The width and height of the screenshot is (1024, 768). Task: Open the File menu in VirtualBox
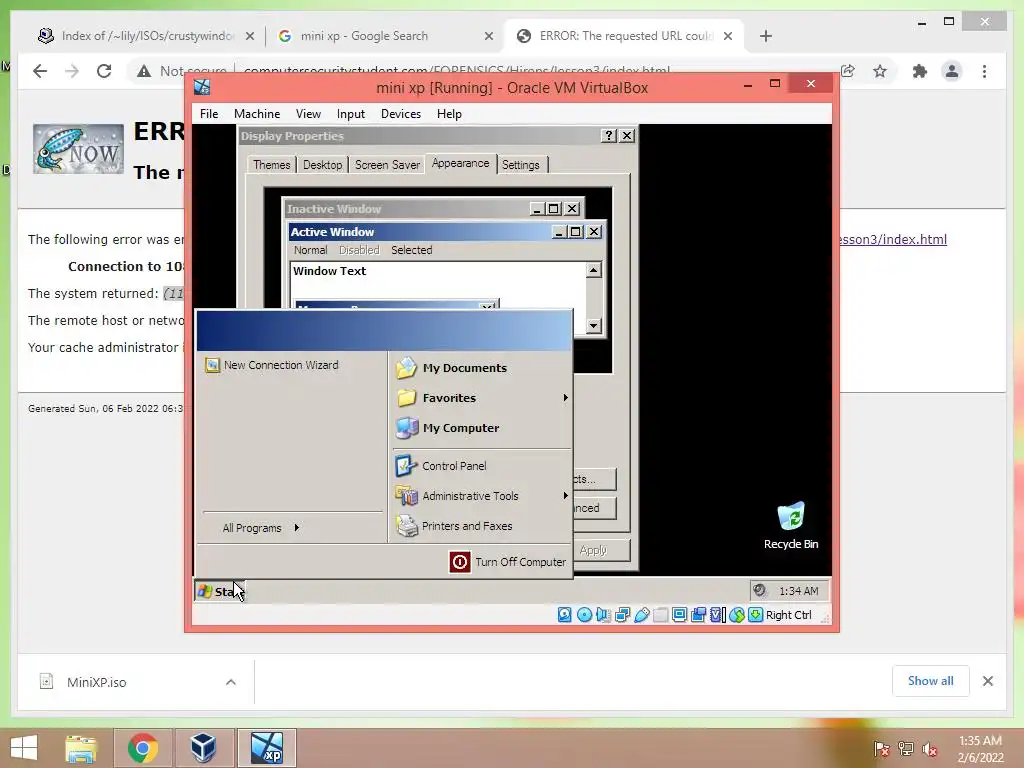coord(209,114)
